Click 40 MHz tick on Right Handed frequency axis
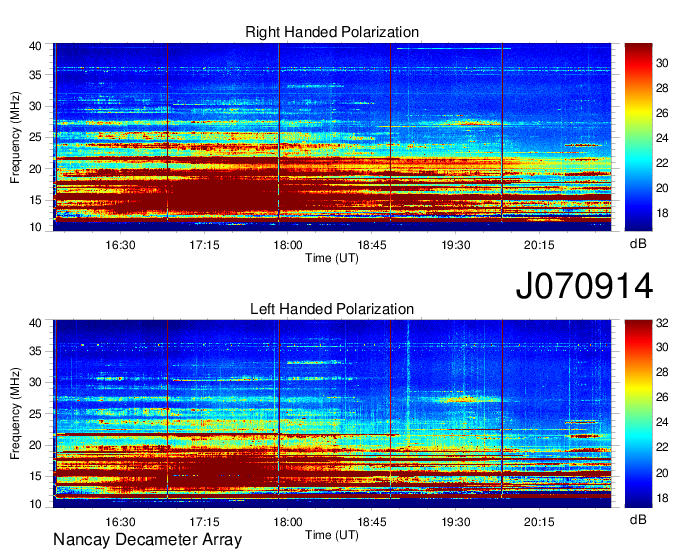Image resolution: width=680 pixels, height=552 pixels. point(35,46)
